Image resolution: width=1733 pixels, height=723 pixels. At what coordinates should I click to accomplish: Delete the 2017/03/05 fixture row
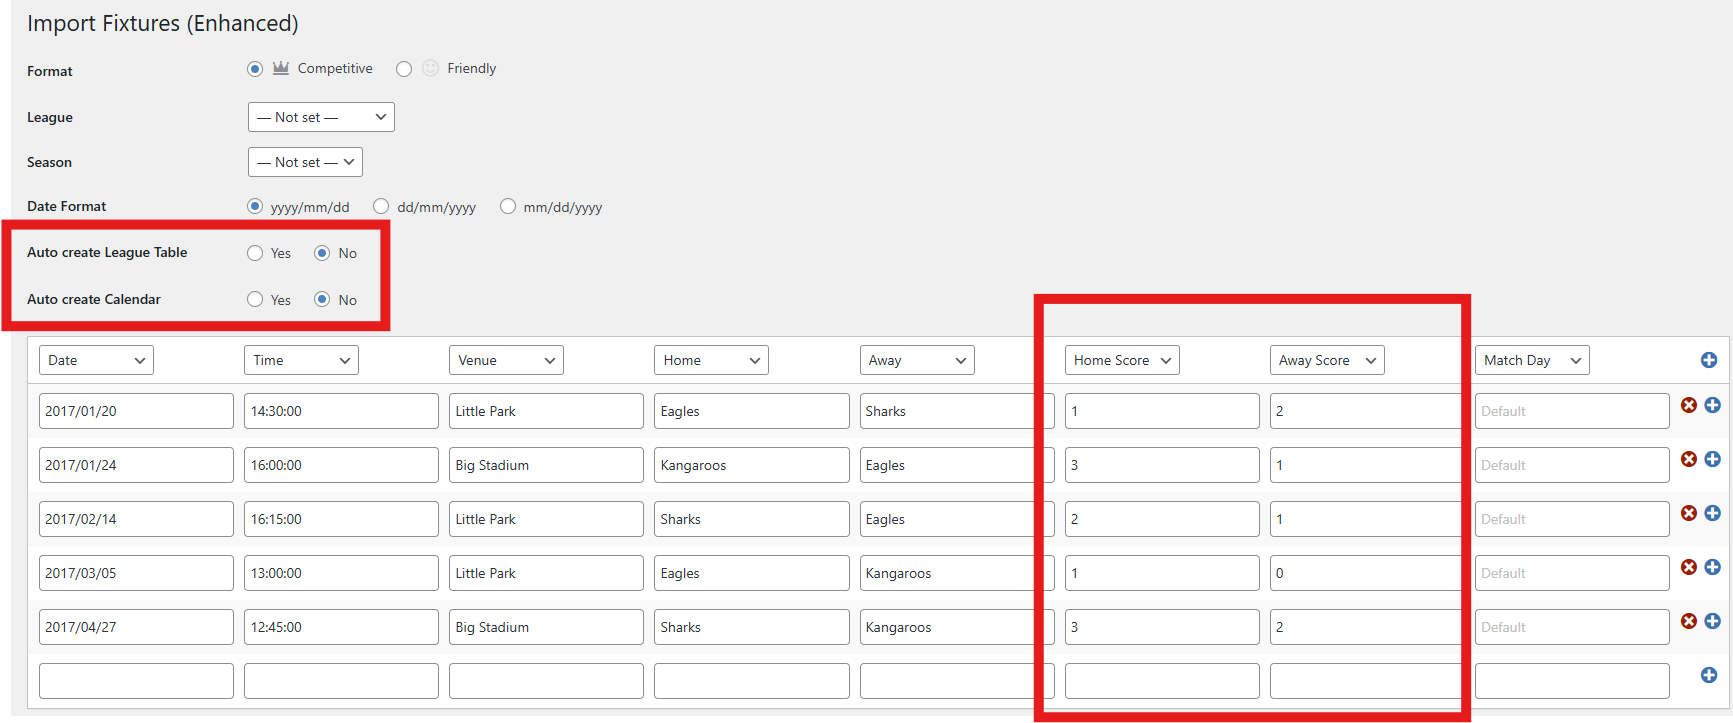tap(1688, 567)
